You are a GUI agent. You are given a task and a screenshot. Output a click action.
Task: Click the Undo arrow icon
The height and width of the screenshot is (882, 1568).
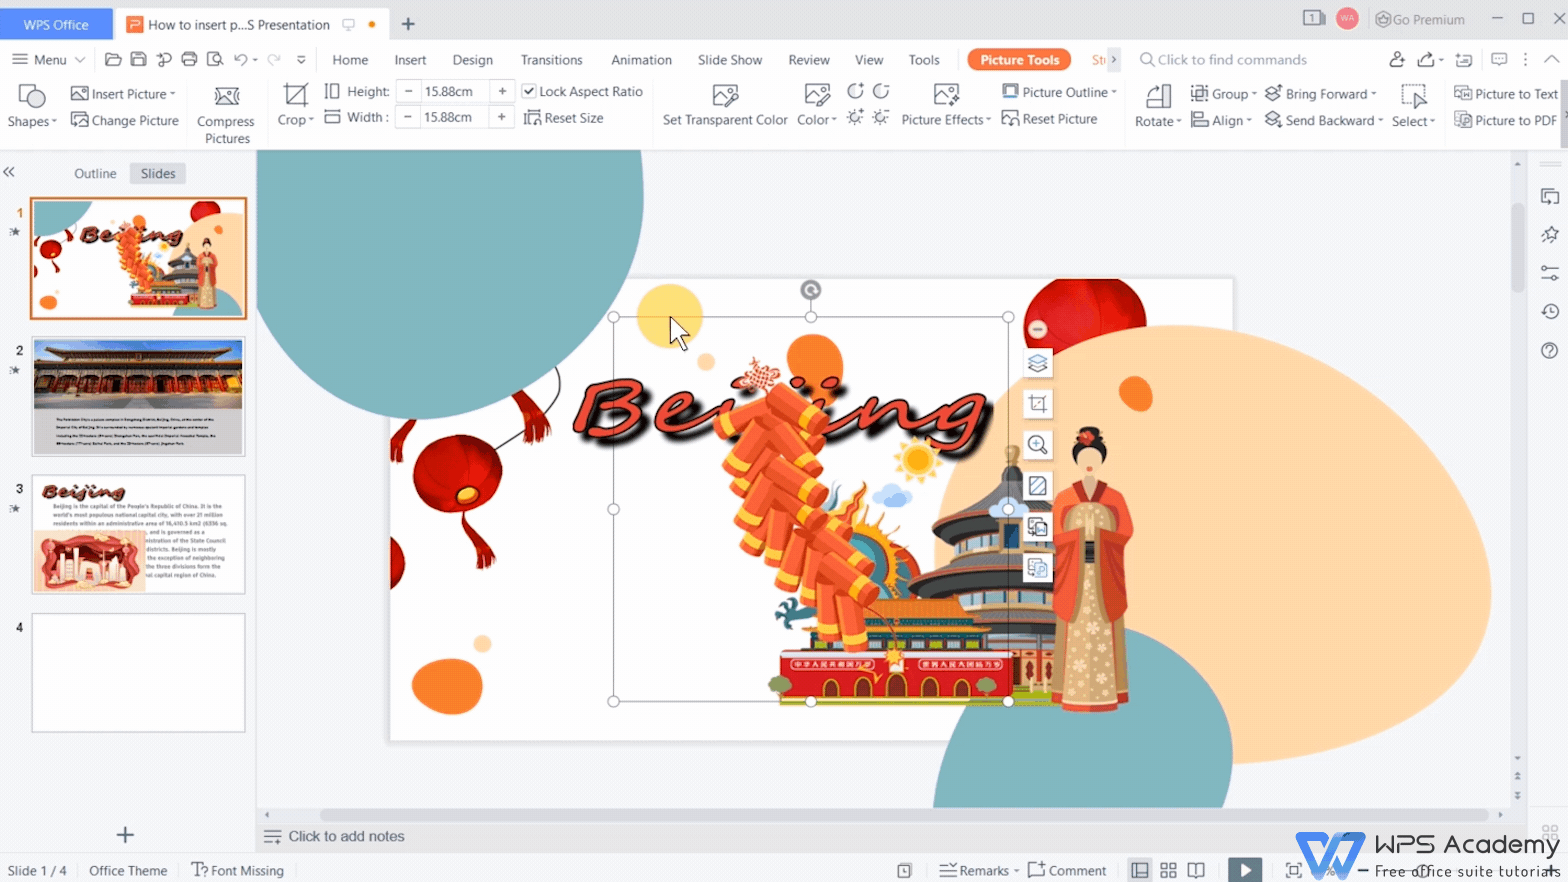coord(240,60)
